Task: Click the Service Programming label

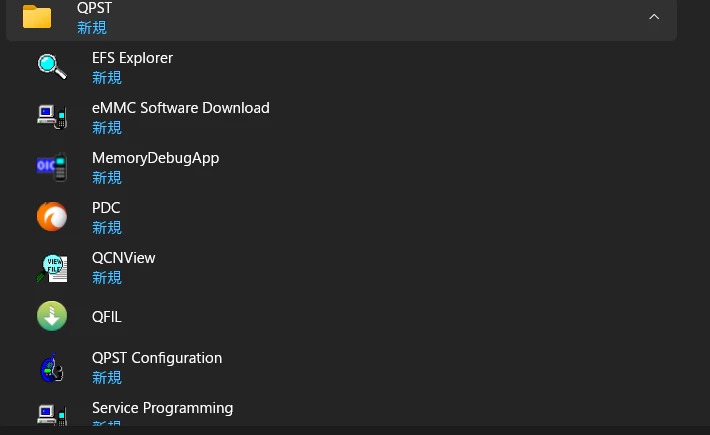Action: pos(162,408)
